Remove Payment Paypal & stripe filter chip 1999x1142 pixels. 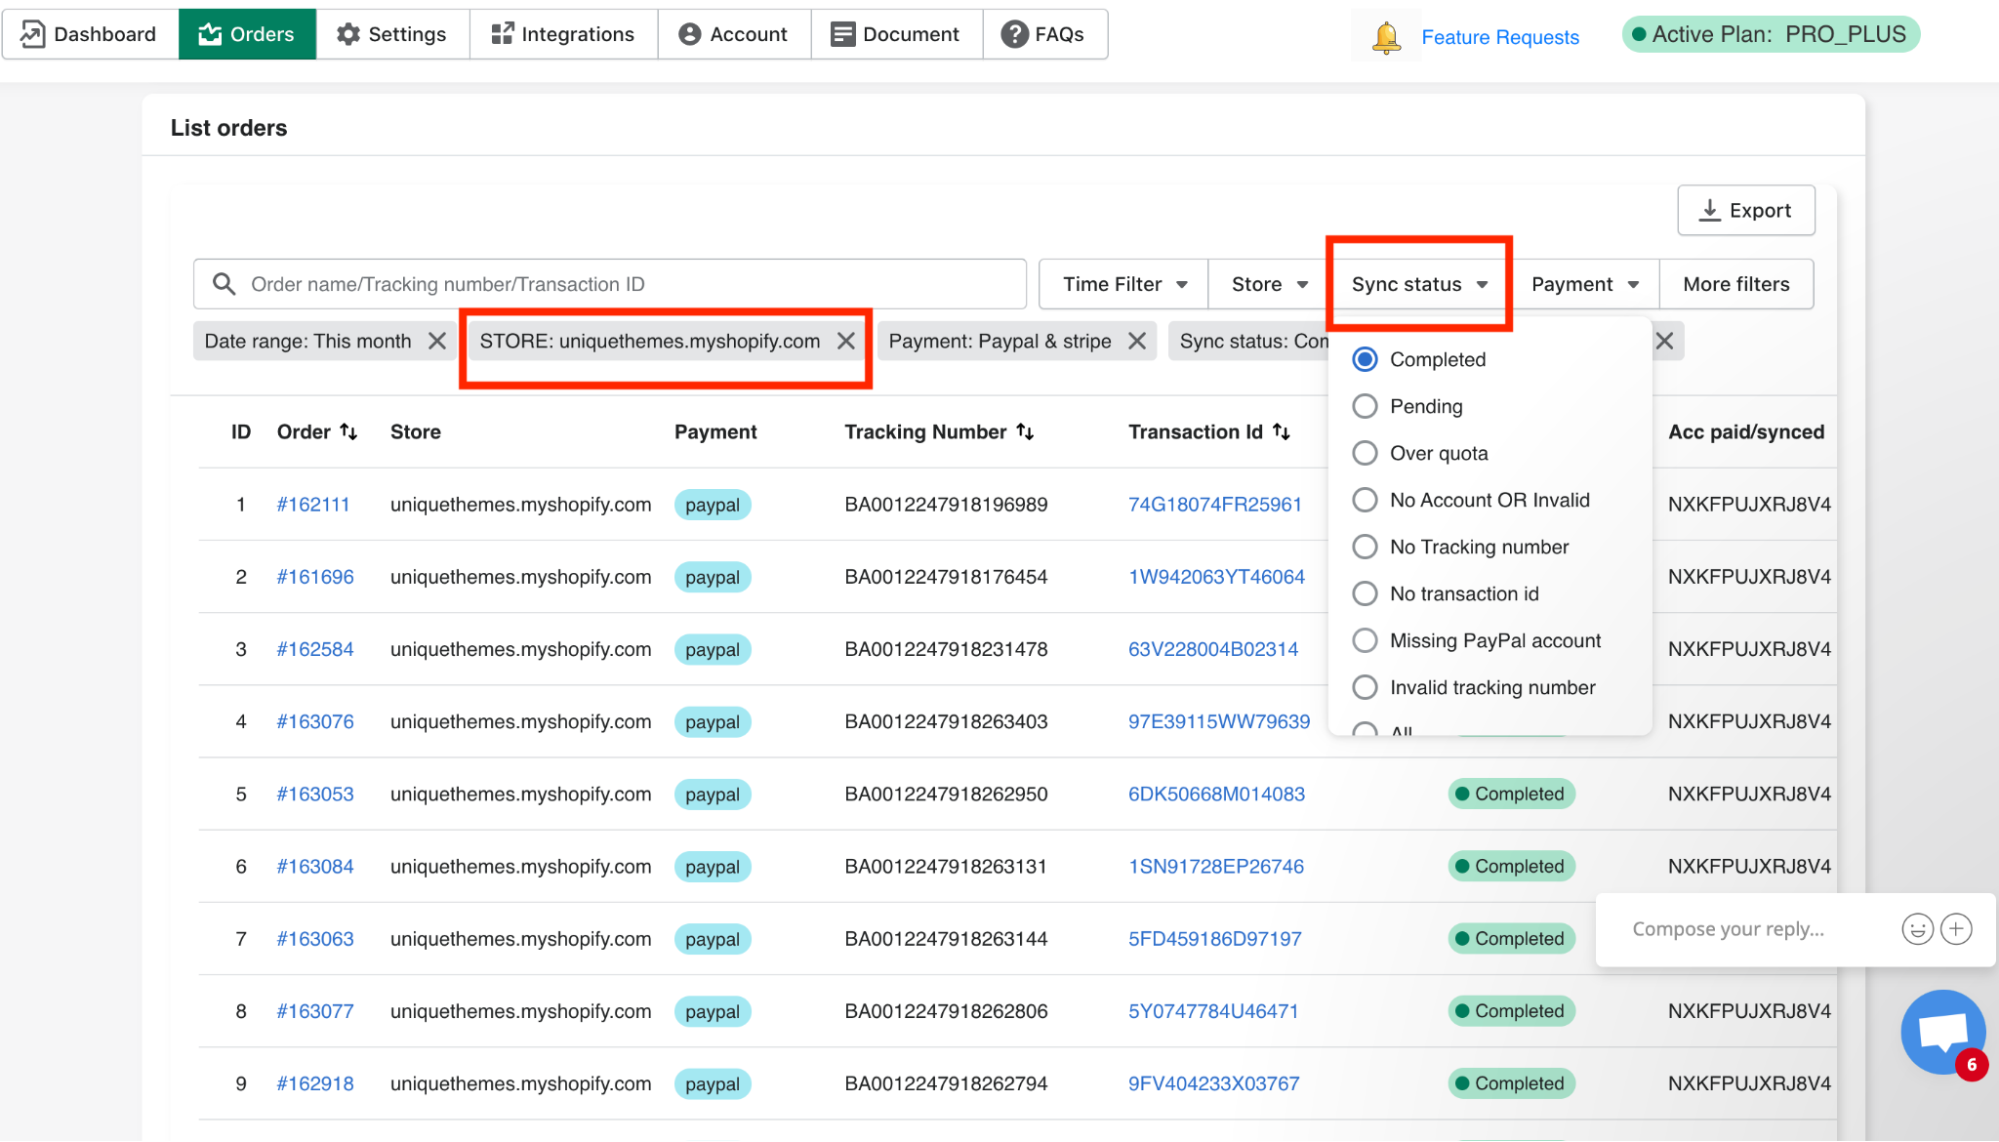(x=1137, y=341)
